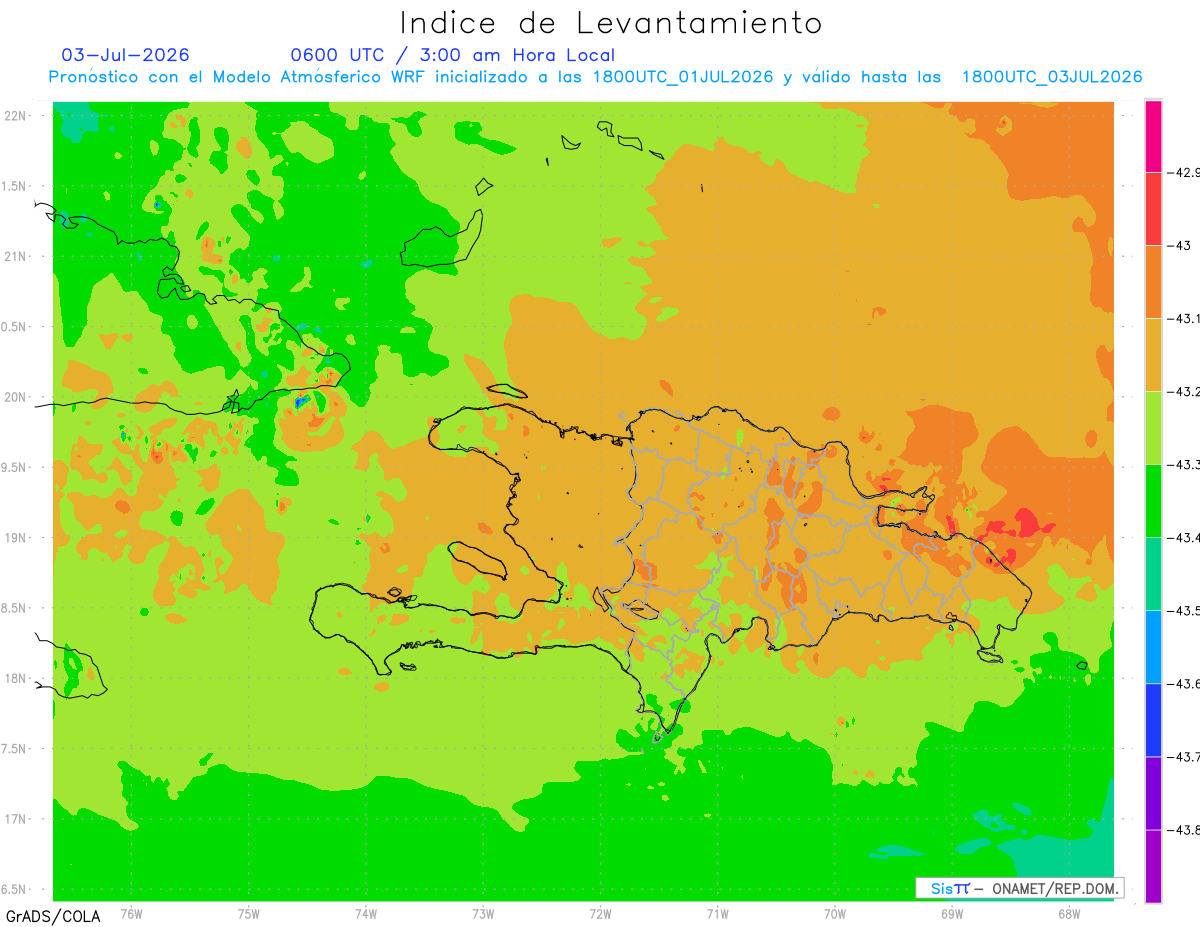1200x927 pixels.
Task: Click the '-43.5' scale label
Action: 1182,610
